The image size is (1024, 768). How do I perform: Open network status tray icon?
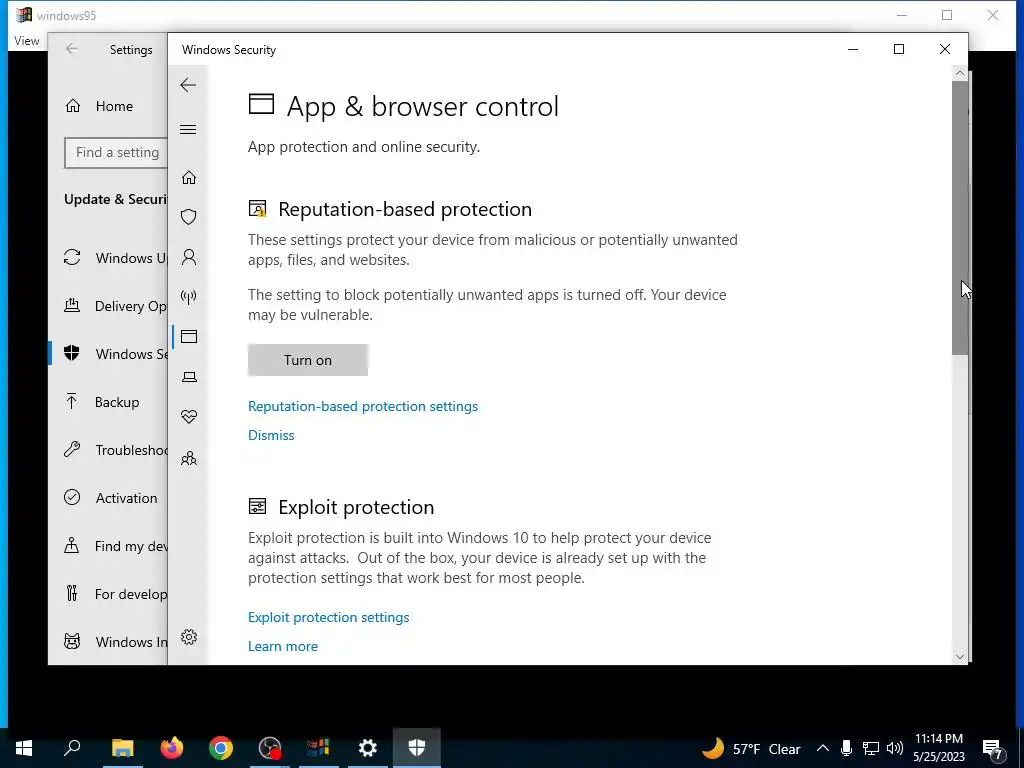[x=871, y=748]
